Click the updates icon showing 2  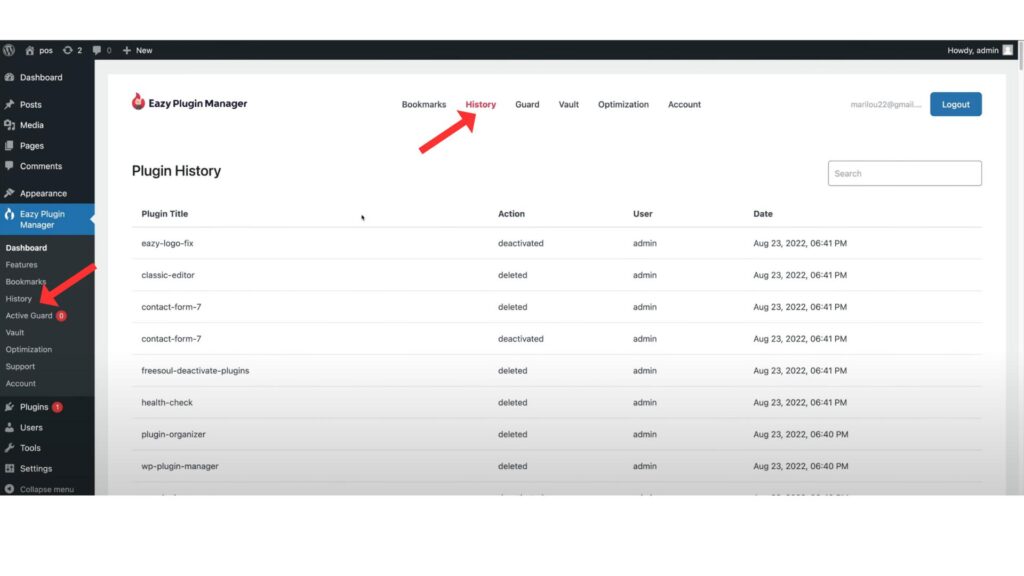pyautogui.click(x=67, y=50)
